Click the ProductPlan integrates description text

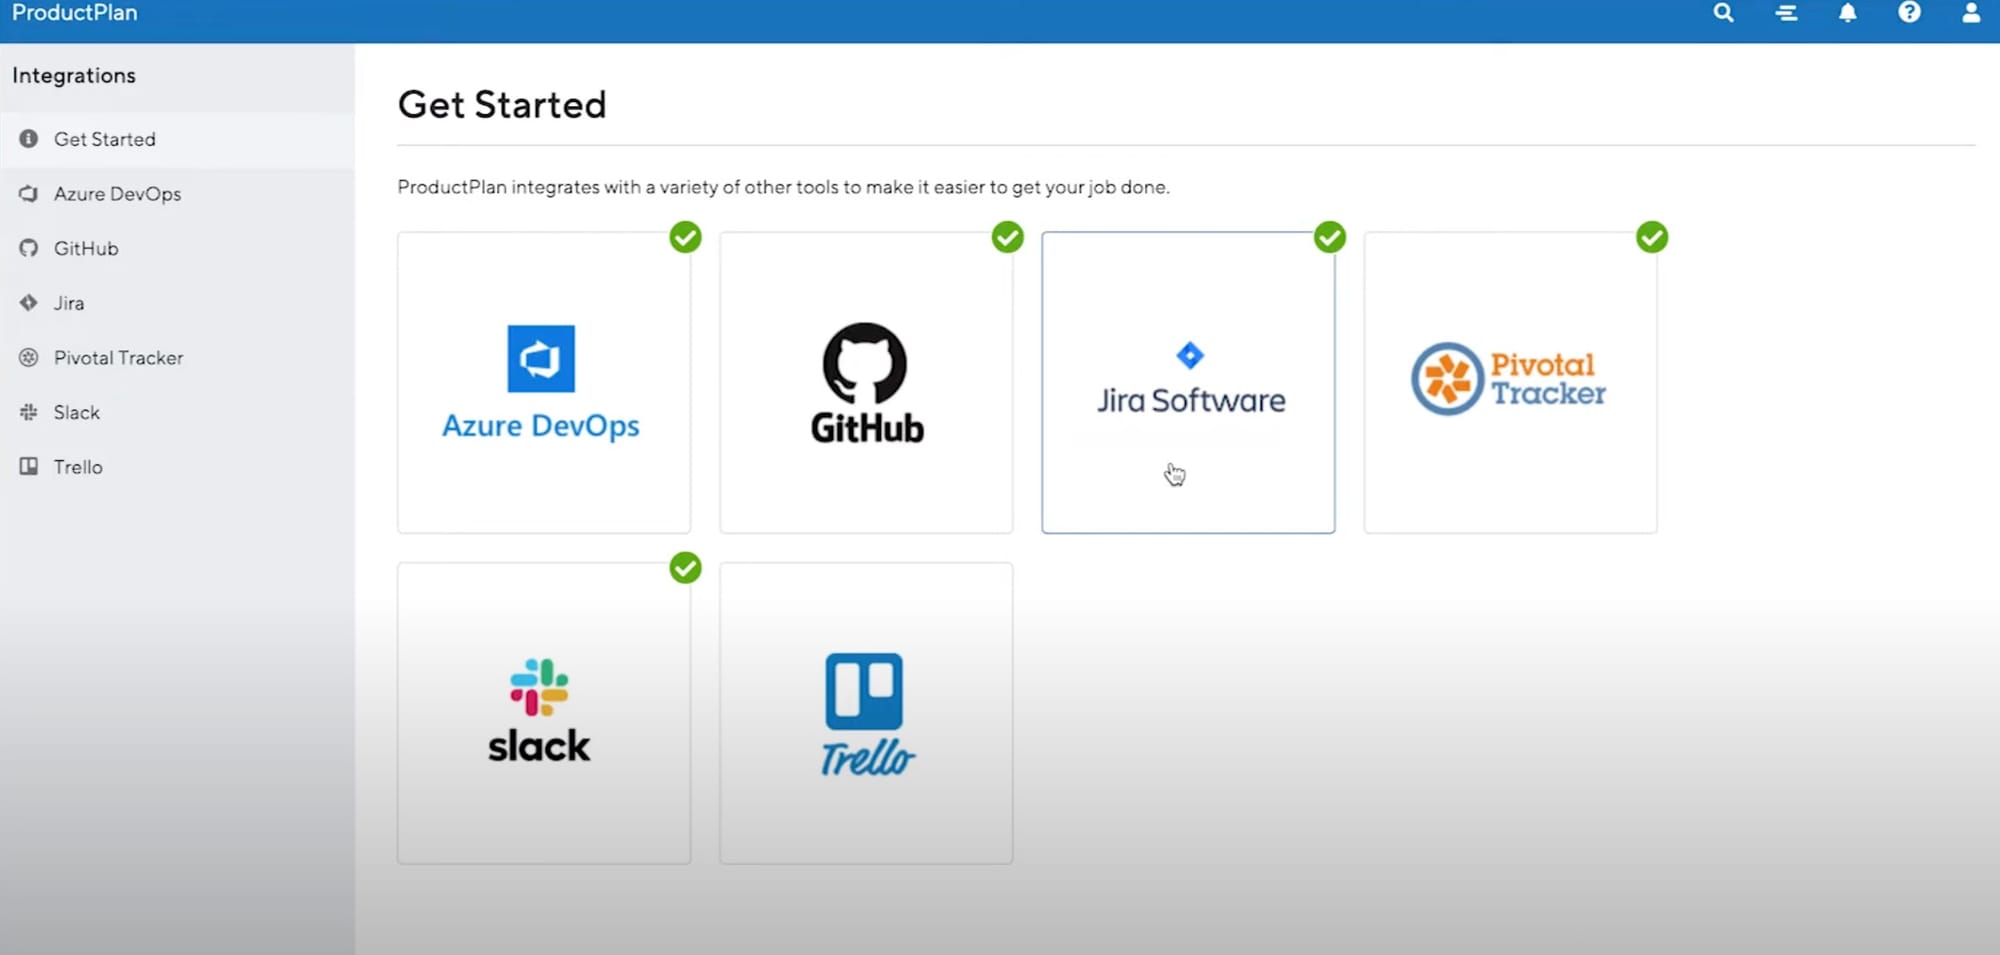pos(783,187)
